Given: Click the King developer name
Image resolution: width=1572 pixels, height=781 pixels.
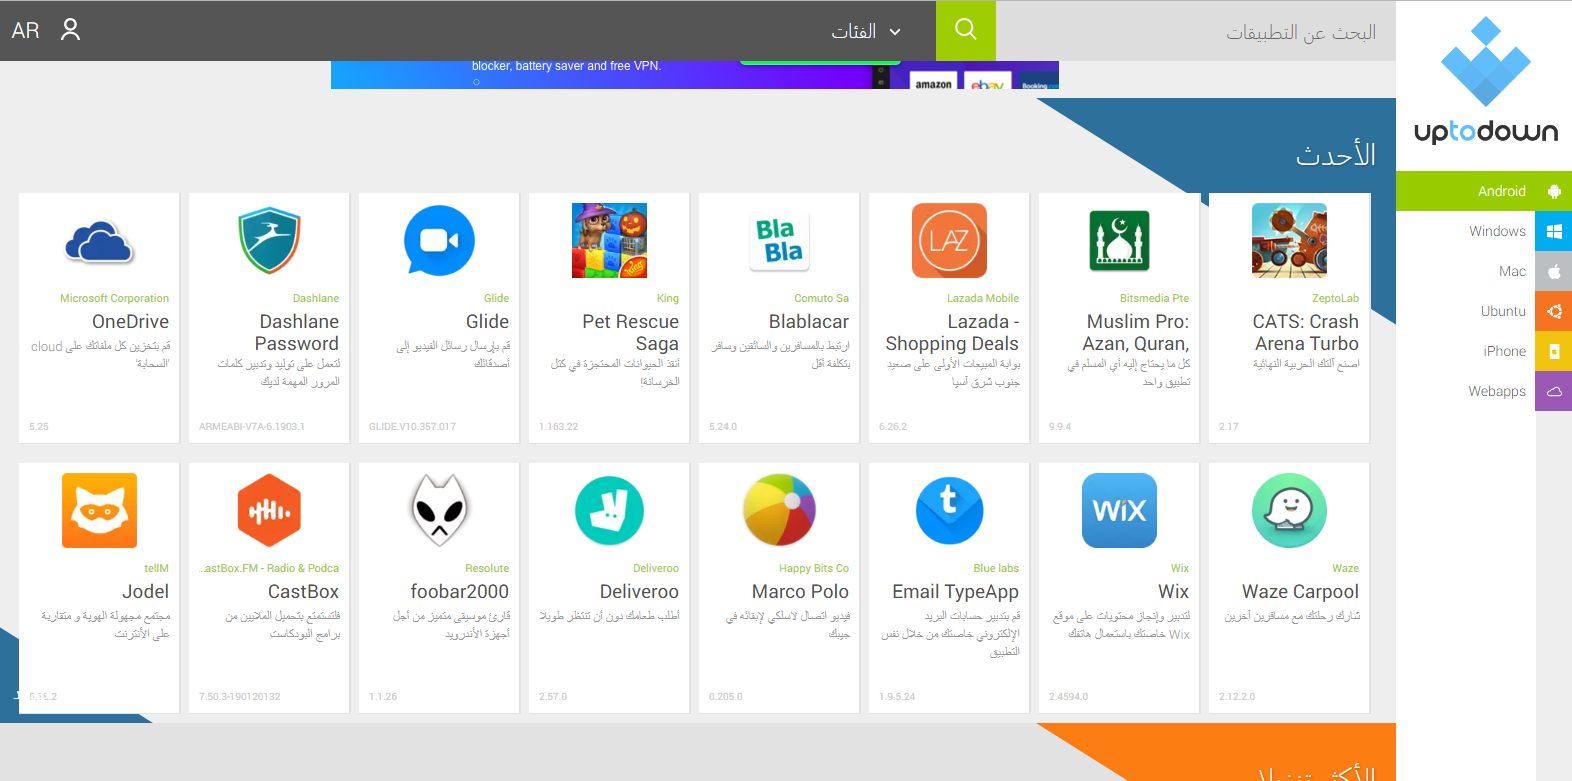Looking at the screenshot, I should (x=668, y=298).
